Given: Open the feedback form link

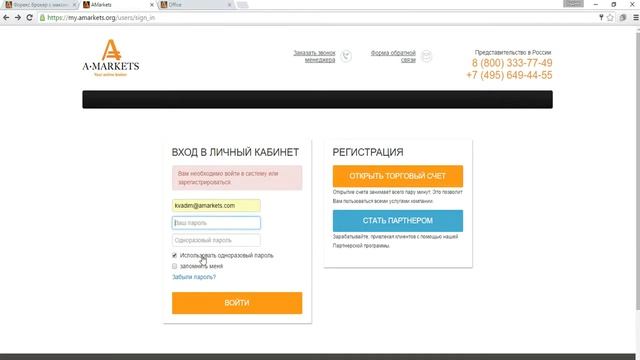Looking at the screenshot, I should pyautogui.click(x=393, y=56).
